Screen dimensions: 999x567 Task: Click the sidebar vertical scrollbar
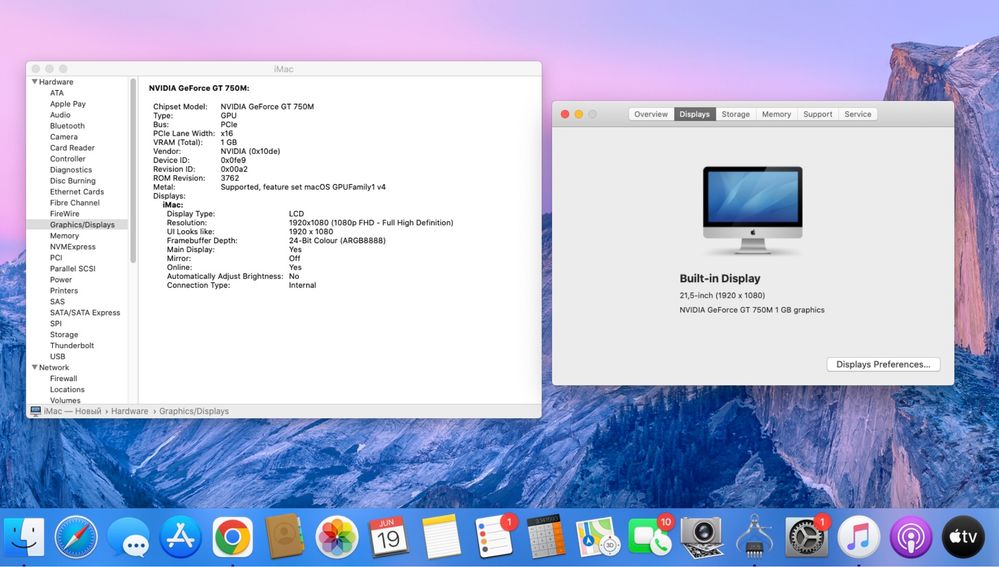133,170
